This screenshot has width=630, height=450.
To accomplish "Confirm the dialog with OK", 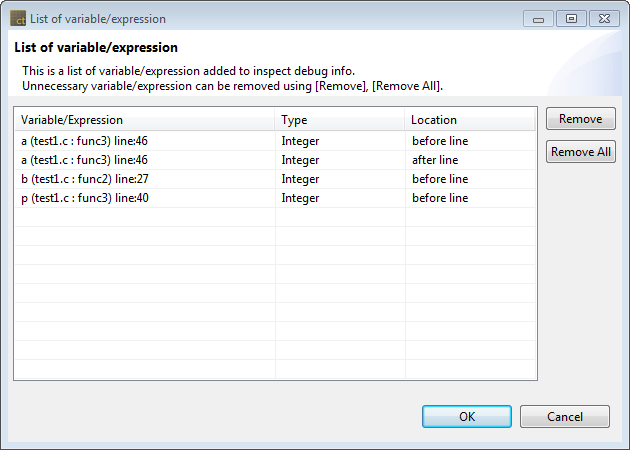I will coord(467,416).
